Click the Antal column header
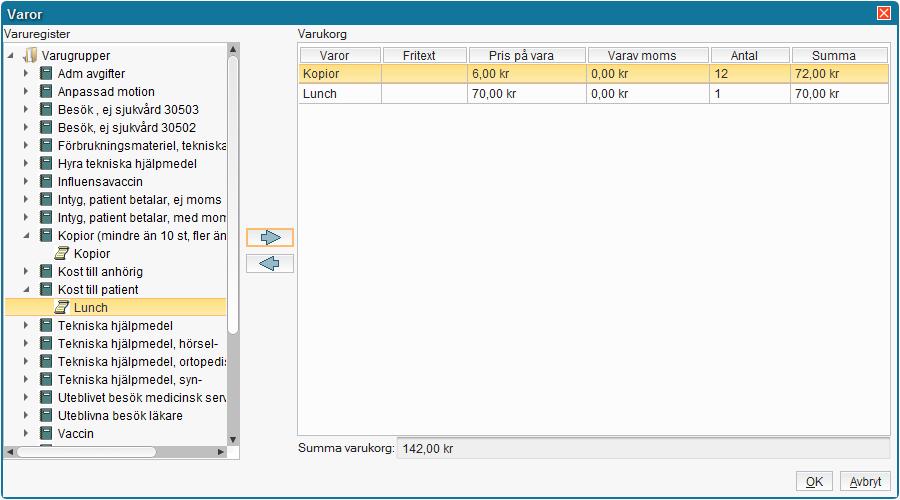The image size is (900, 500). [750, 56]
